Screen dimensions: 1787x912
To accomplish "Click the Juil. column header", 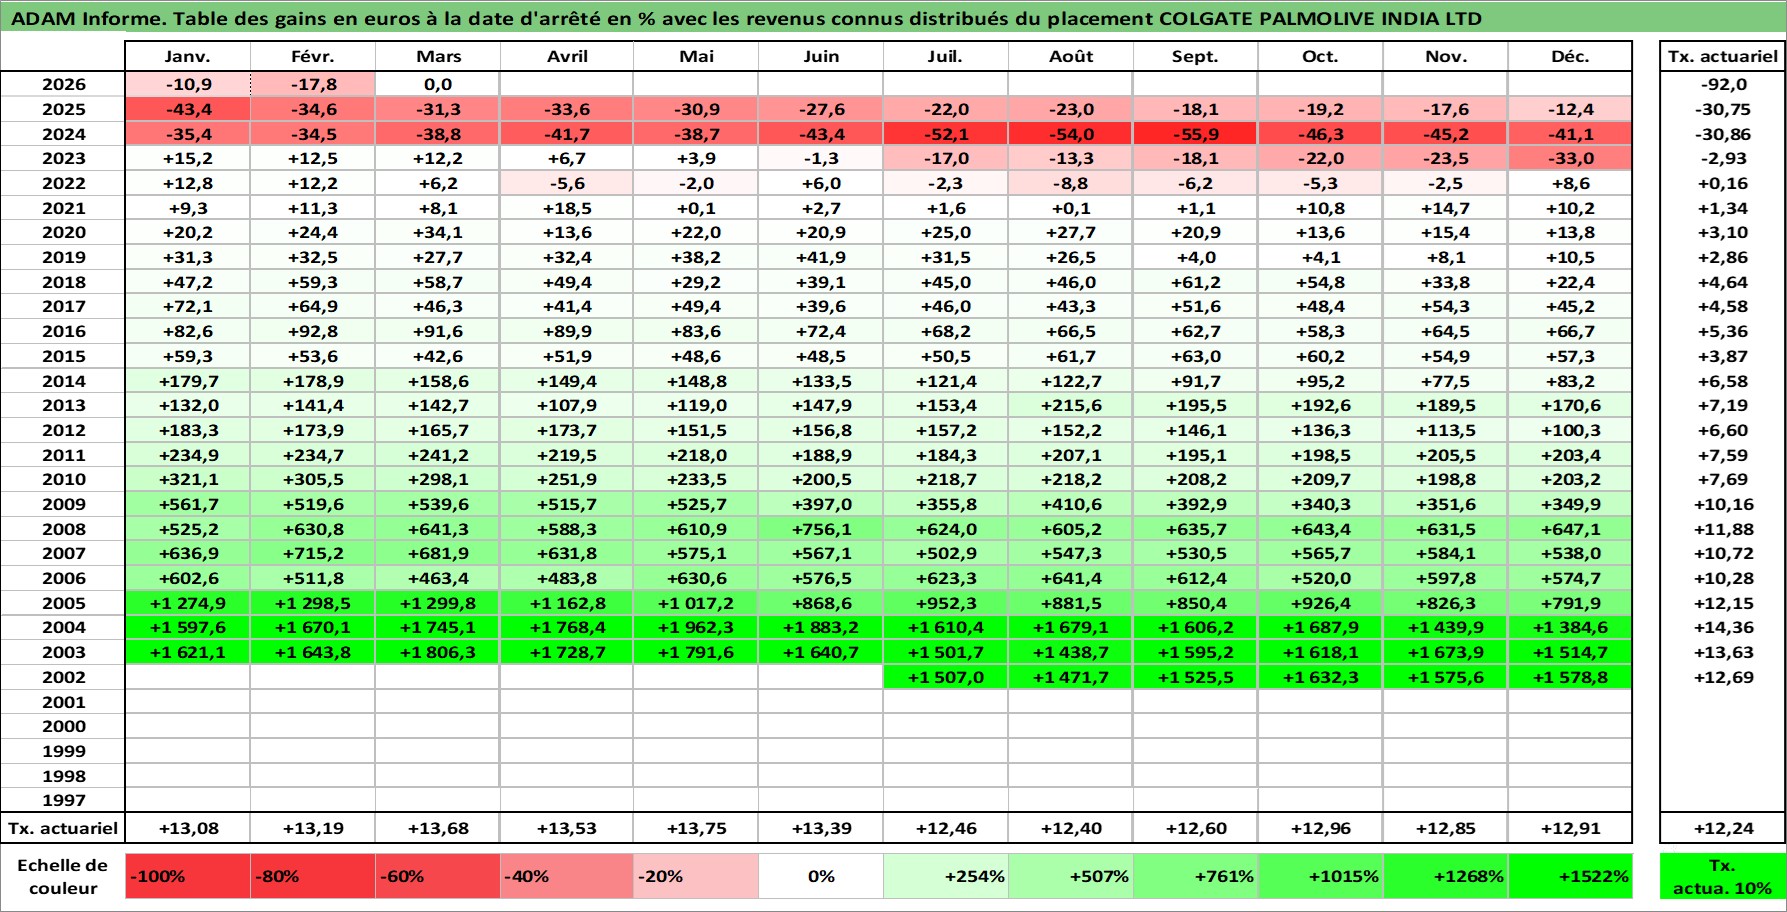I will click(946, 57).
